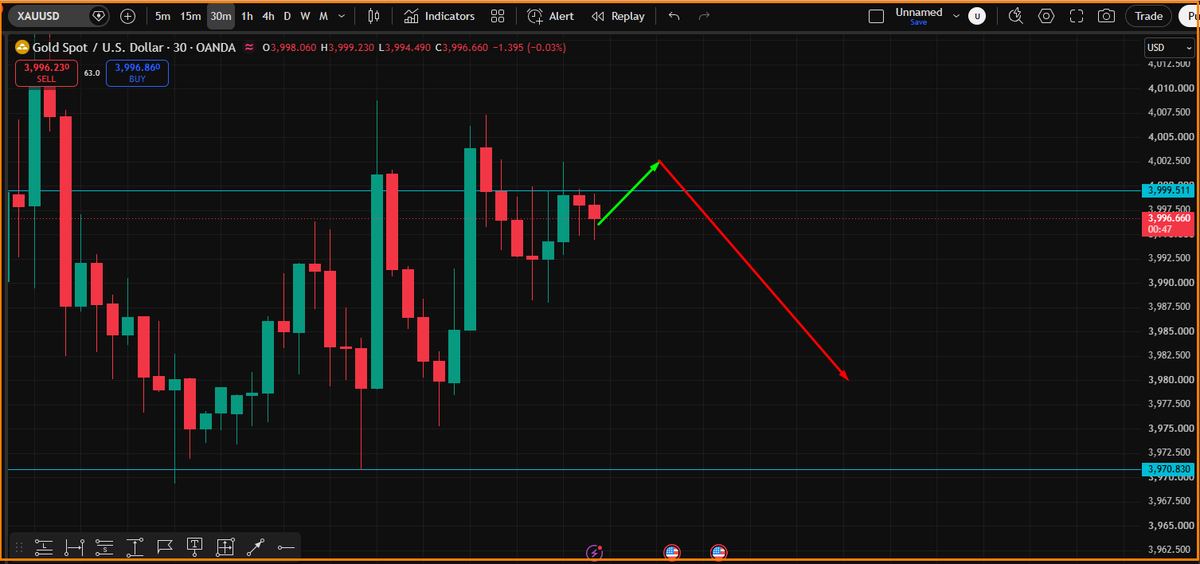The width and height of the screenshot is (1200, 564).
Task: Switch to the 1h timeframe
Action: pyautogui.click(x=247, y=16)
